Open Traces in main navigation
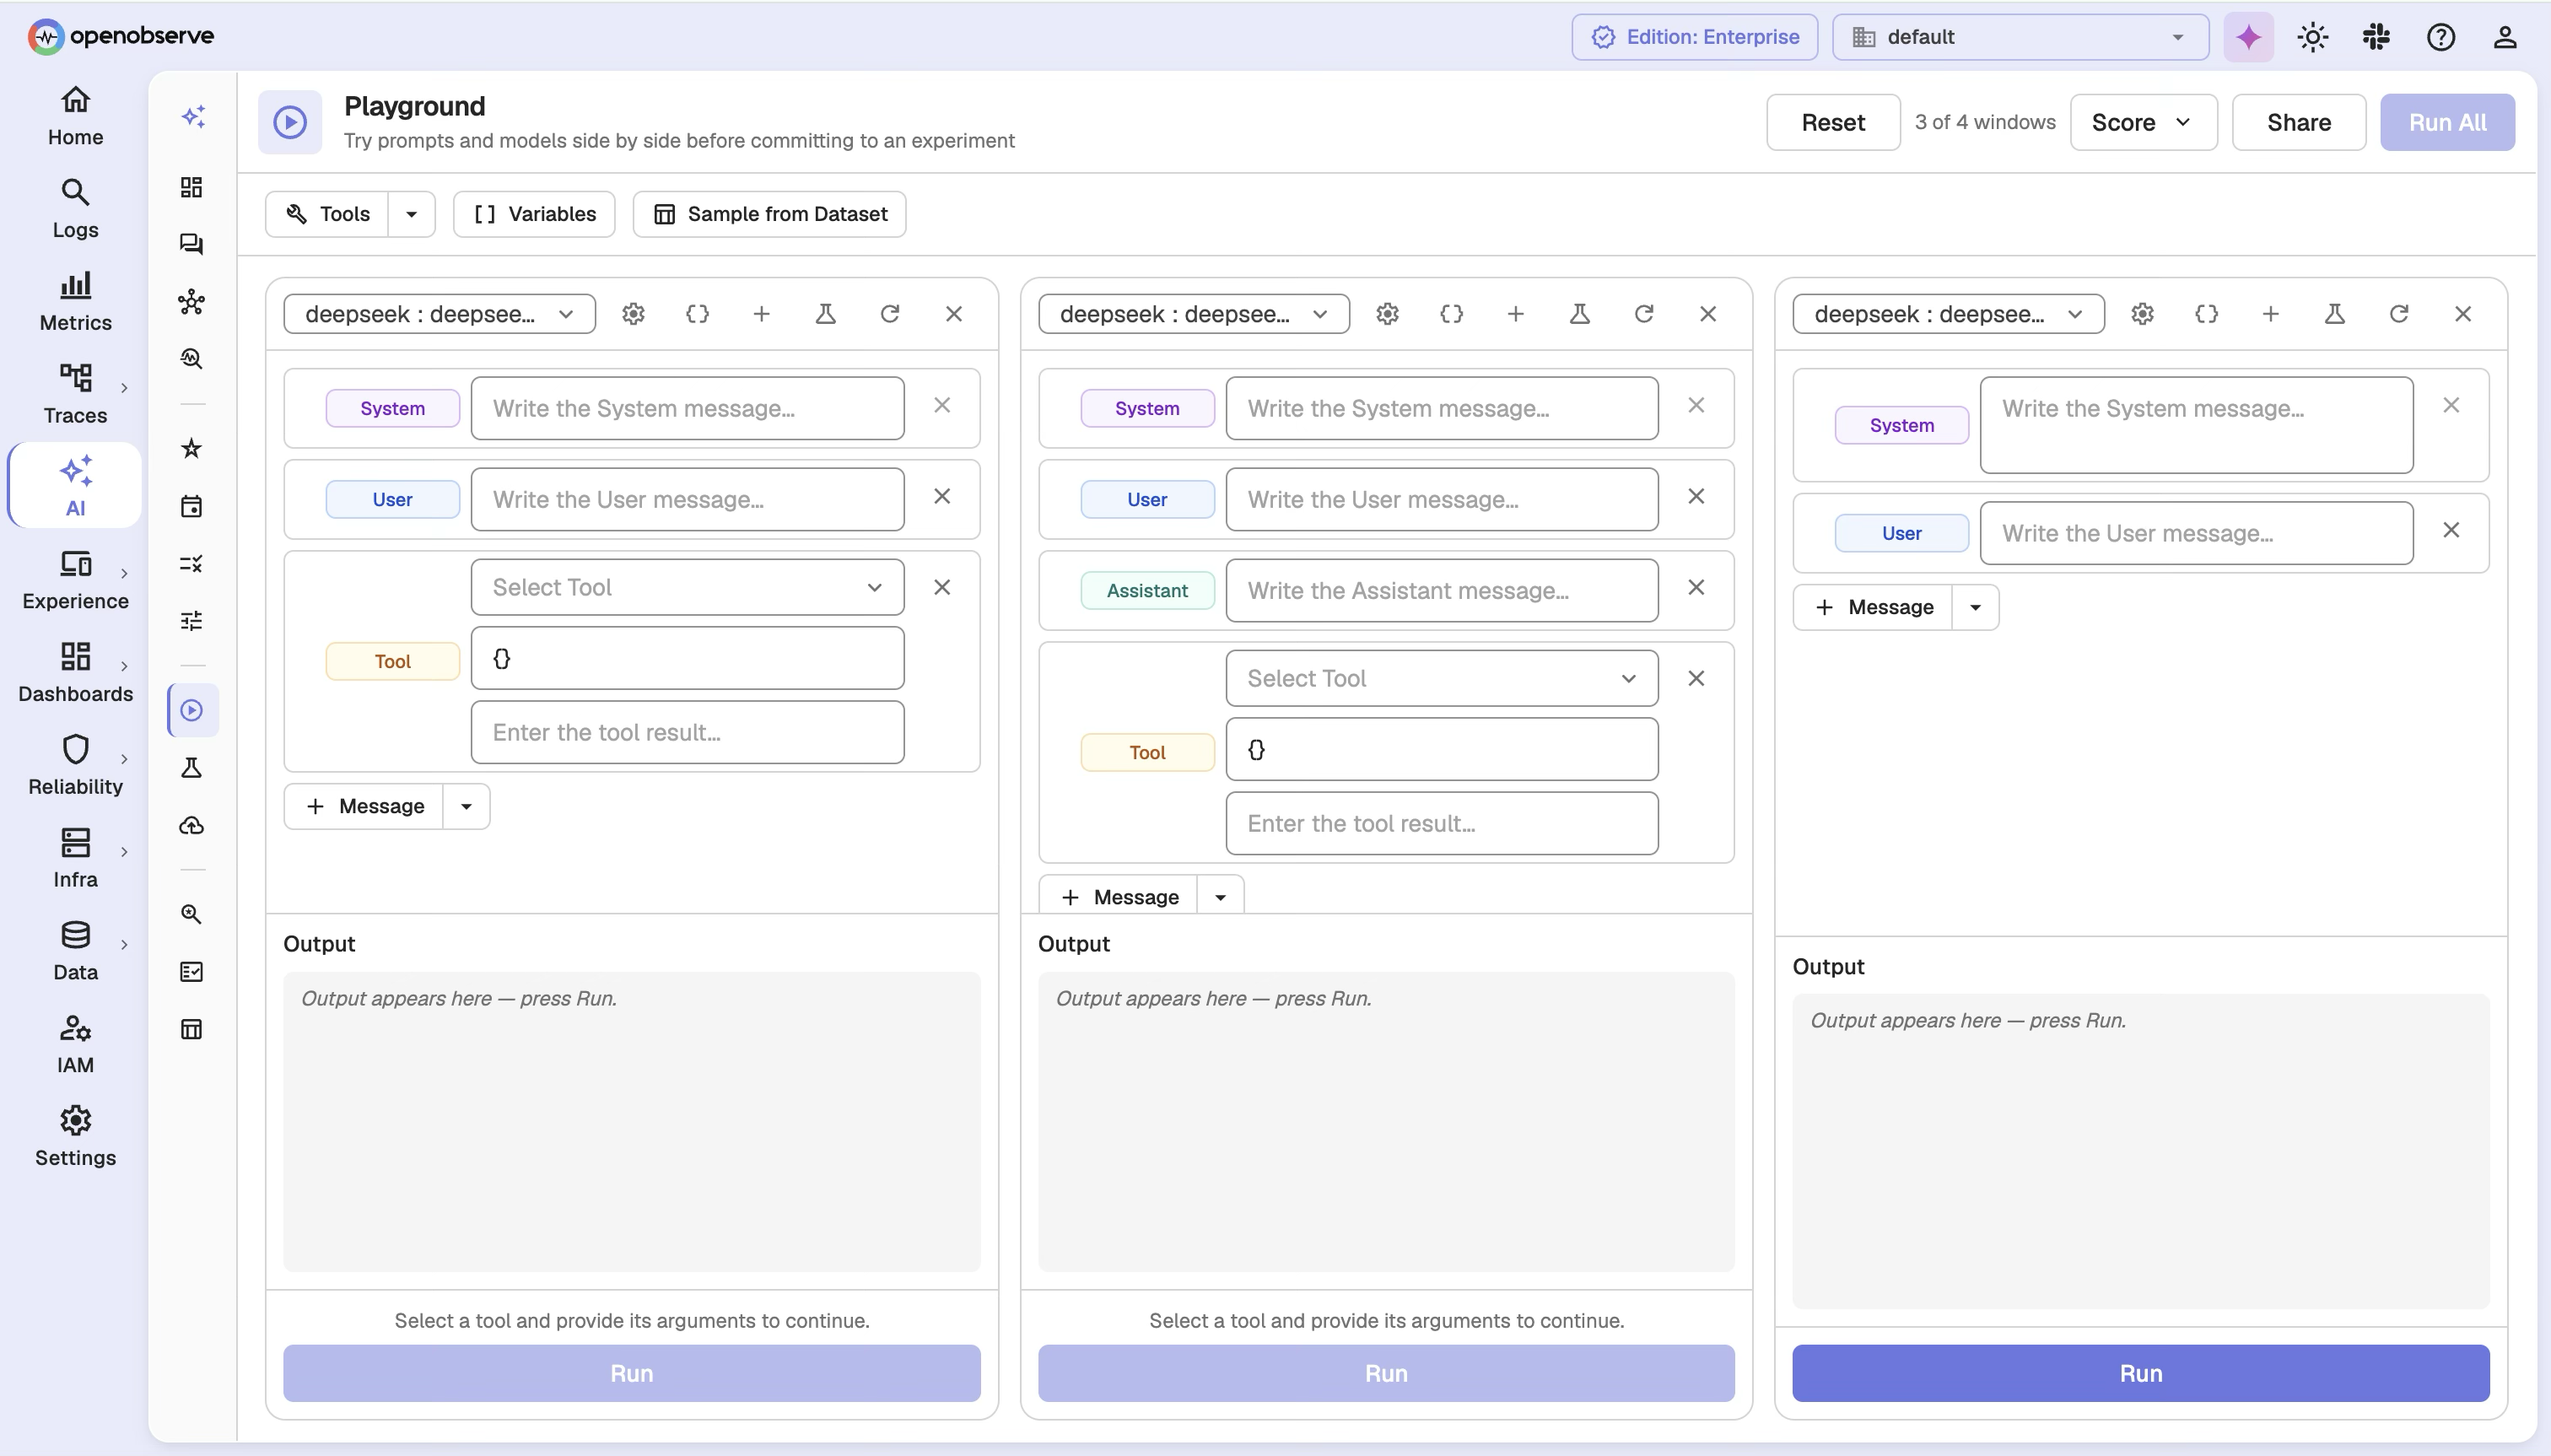 coord(75,394)
